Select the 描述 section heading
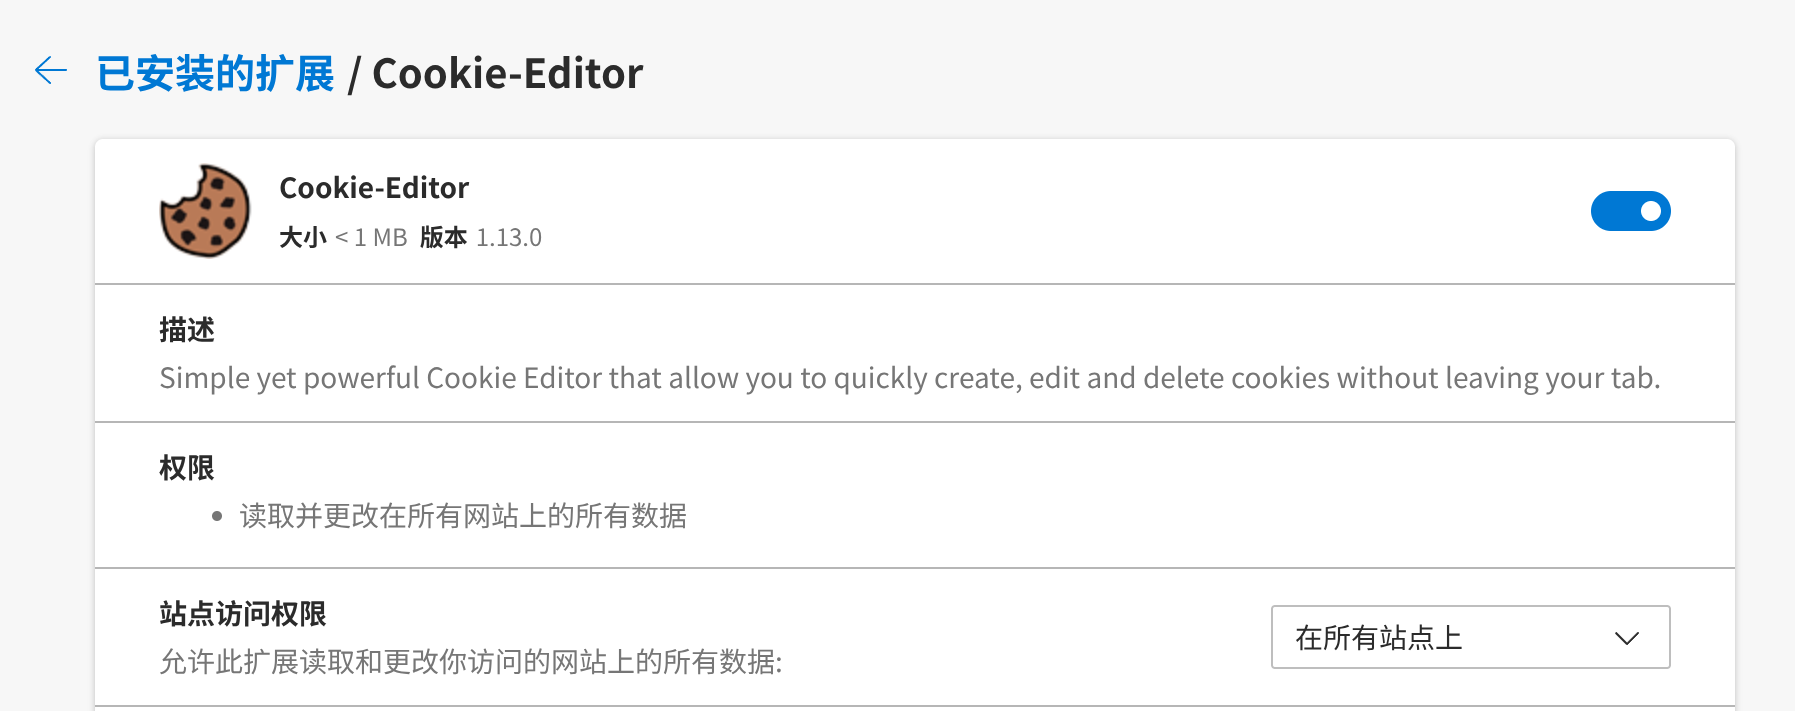 tap(187, 330)
